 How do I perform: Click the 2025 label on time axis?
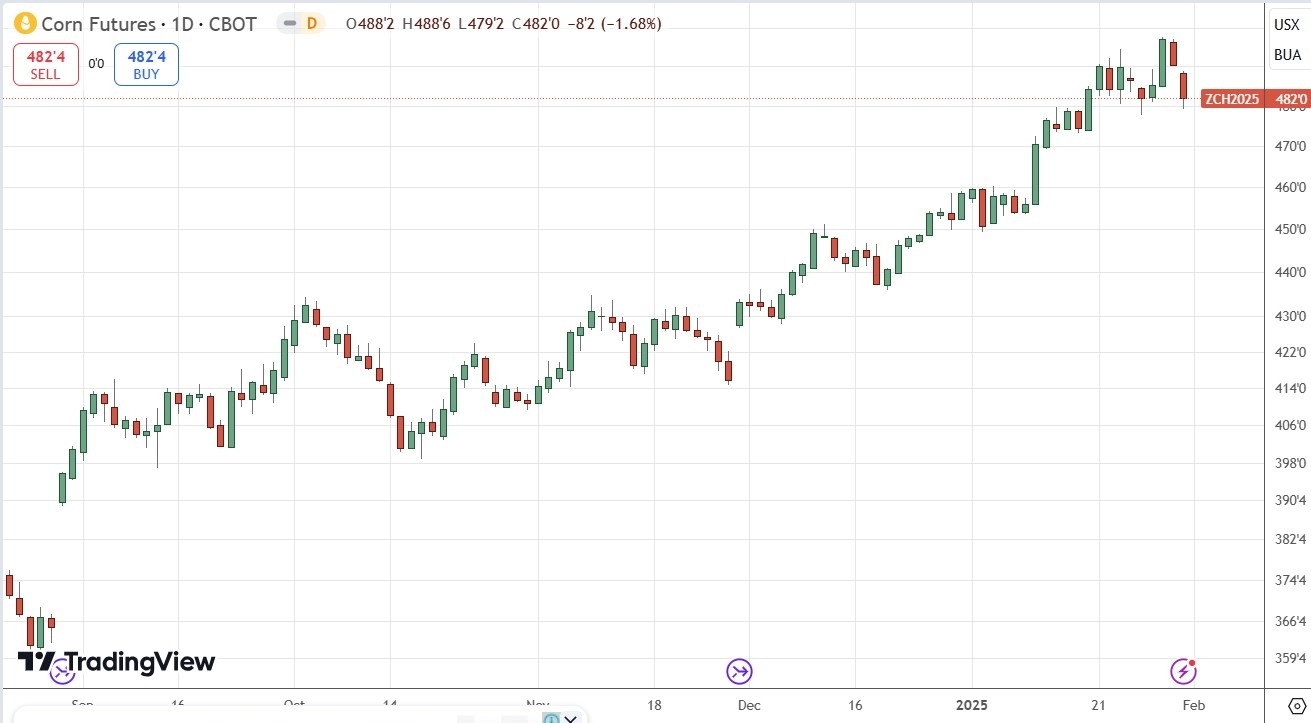point(972,705)
